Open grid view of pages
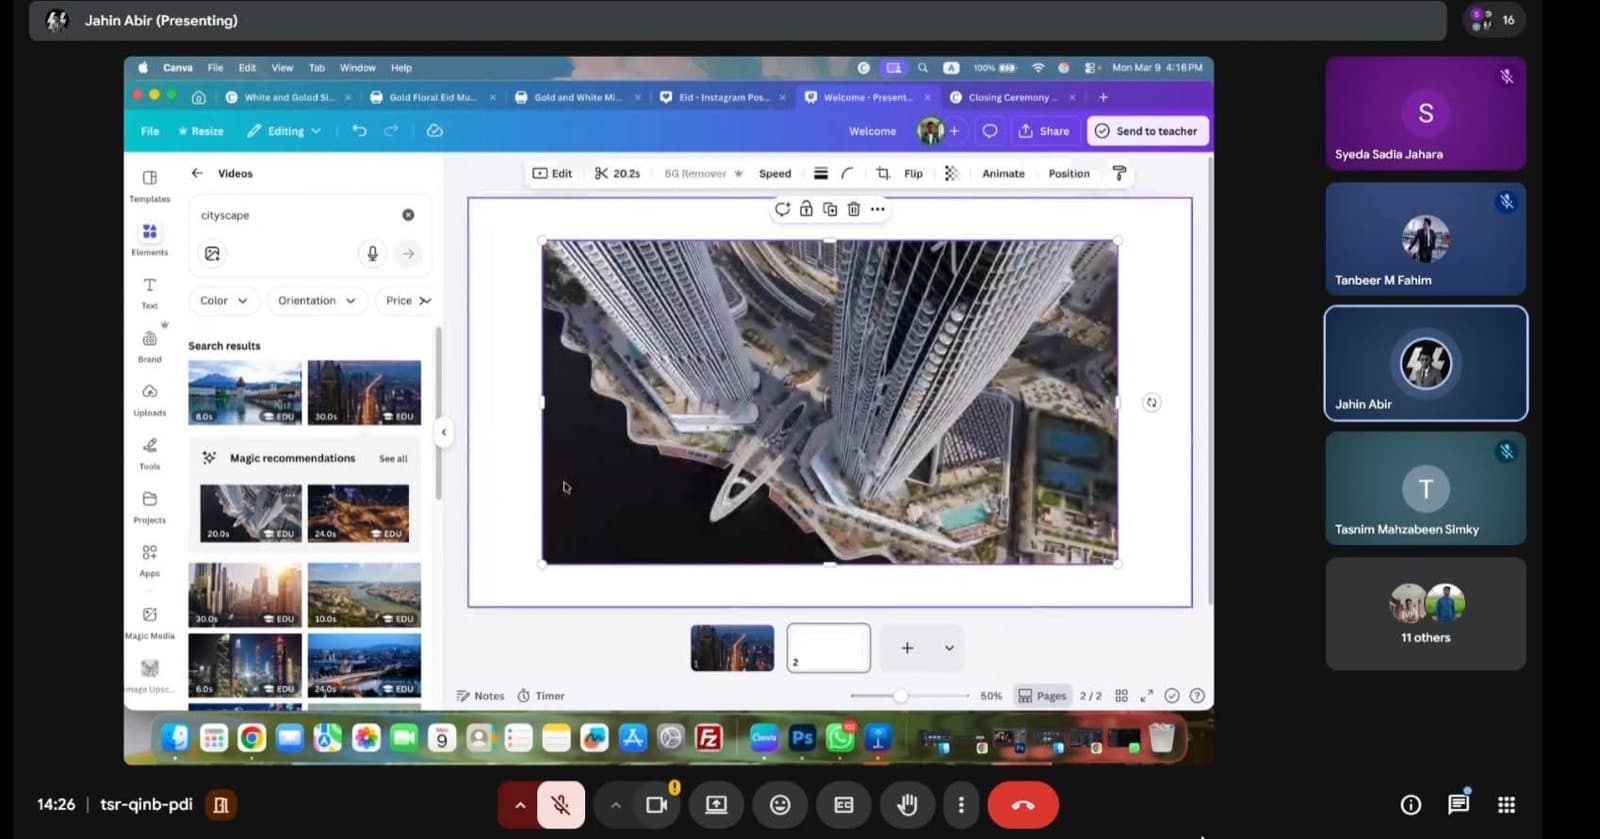Viewport: 1600px width, 839px height. pos(1121,696)
